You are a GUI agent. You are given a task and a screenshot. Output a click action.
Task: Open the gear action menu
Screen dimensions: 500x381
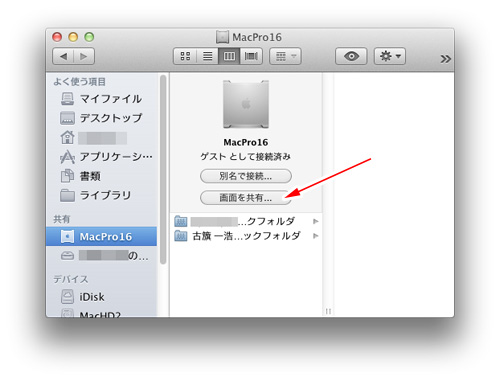click(x=390, y=56)
